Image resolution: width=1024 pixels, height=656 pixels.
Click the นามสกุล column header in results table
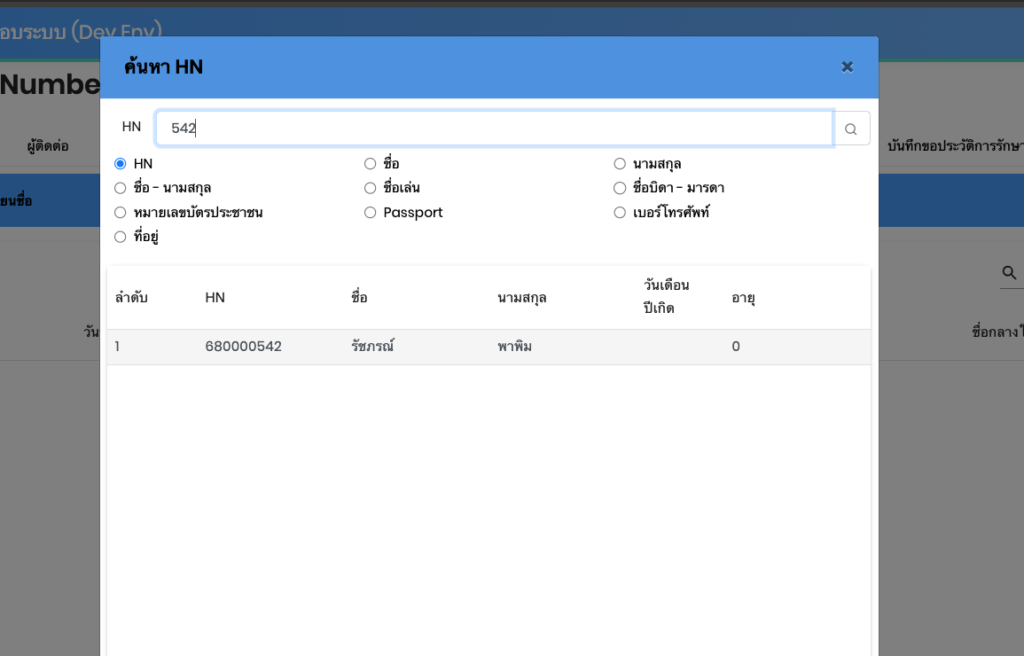coord(522,297)
